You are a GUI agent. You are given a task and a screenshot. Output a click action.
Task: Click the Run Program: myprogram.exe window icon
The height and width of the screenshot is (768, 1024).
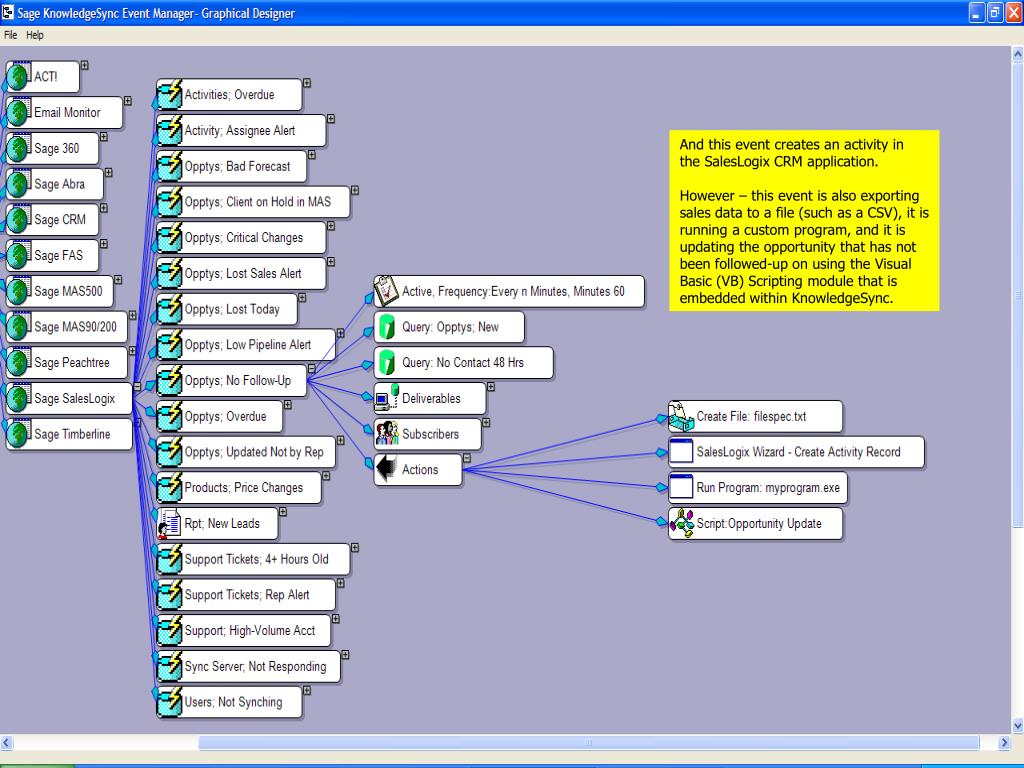pos(681,488)
